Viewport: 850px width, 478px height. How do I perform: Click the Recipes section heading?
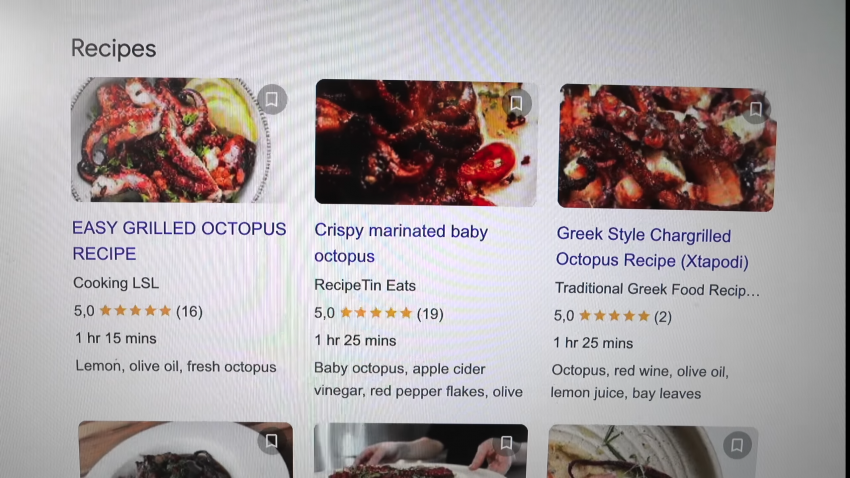(x=113, y=48)
